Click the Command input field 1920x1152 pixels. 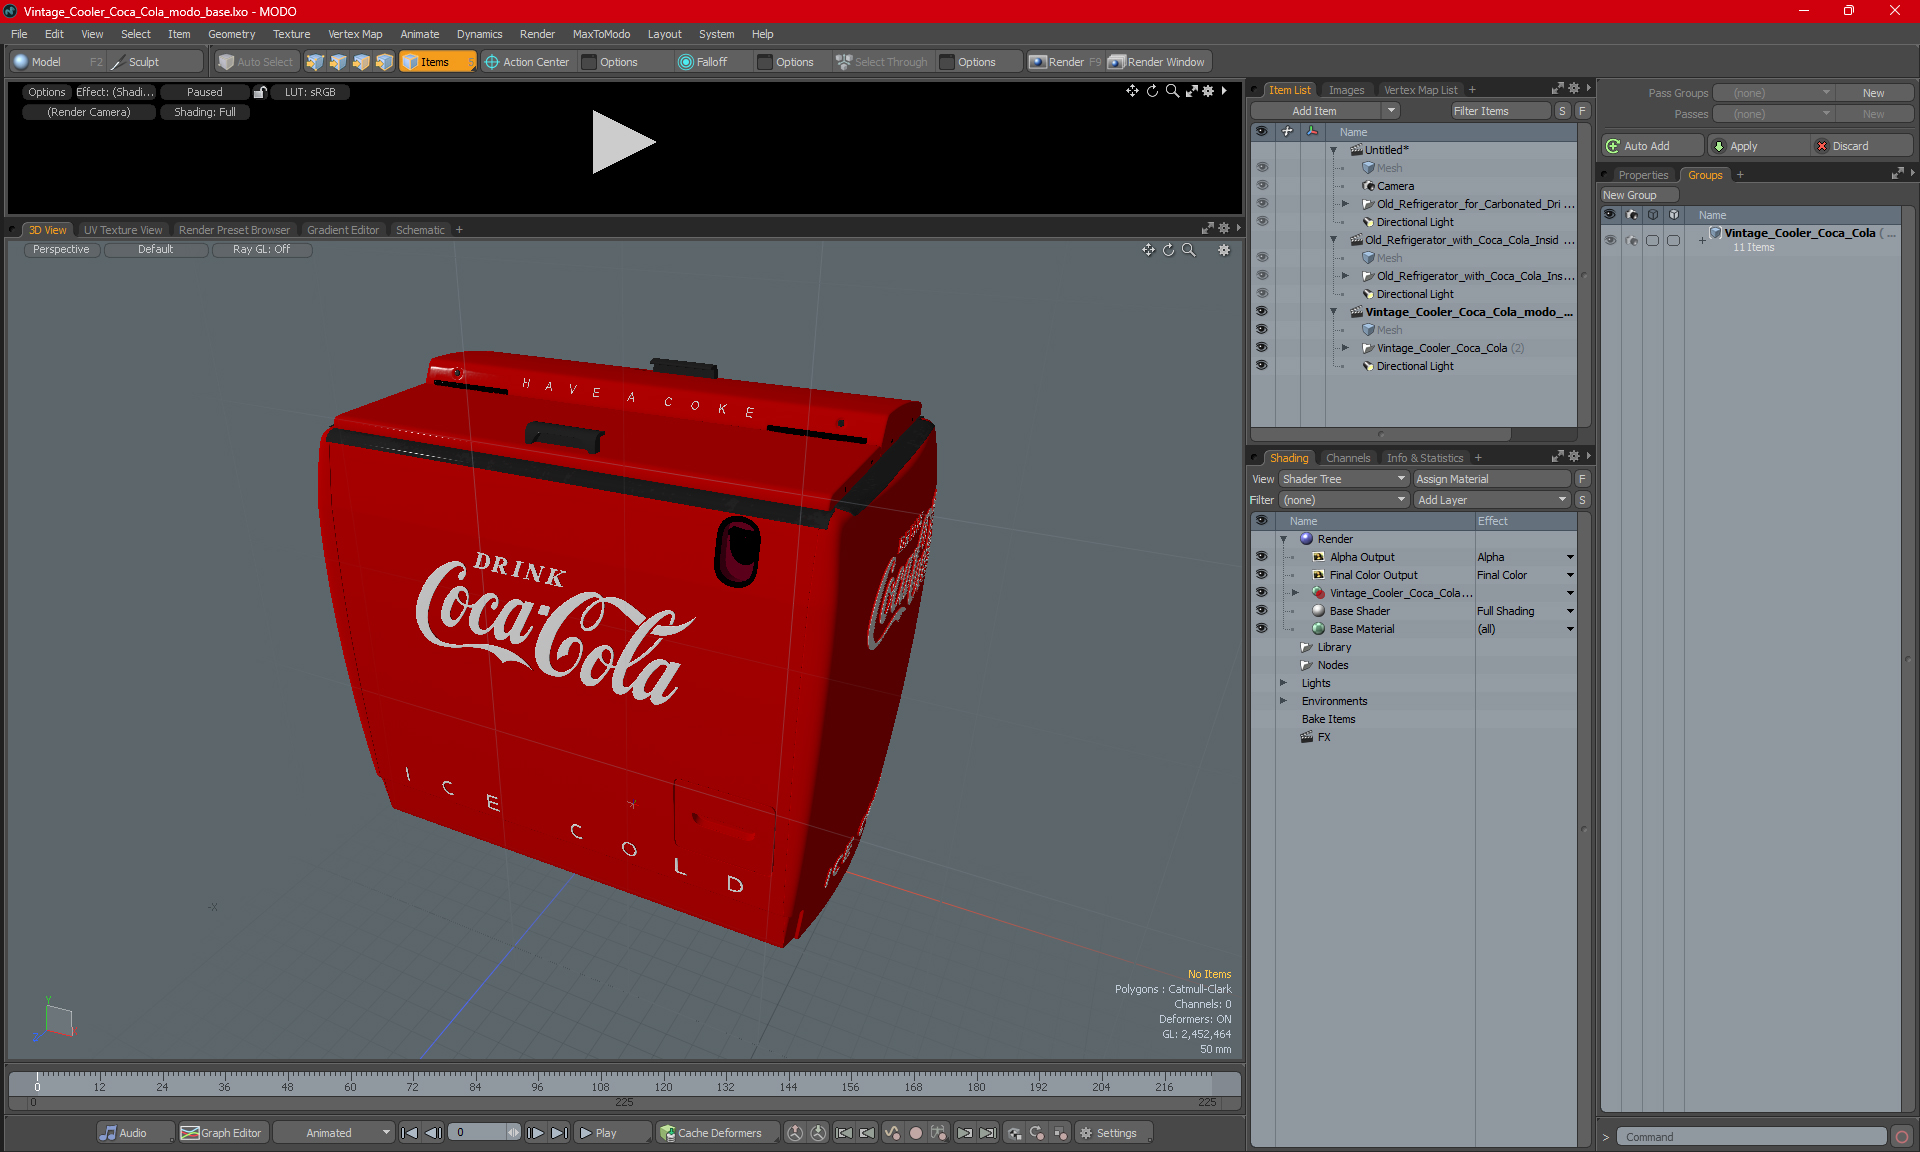coord(1753,1137)
